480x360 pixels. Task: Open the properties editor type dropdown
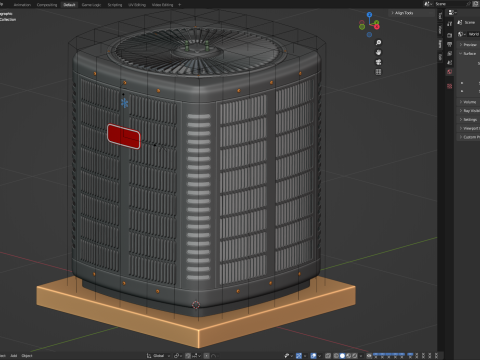click(x=452, y=12)
